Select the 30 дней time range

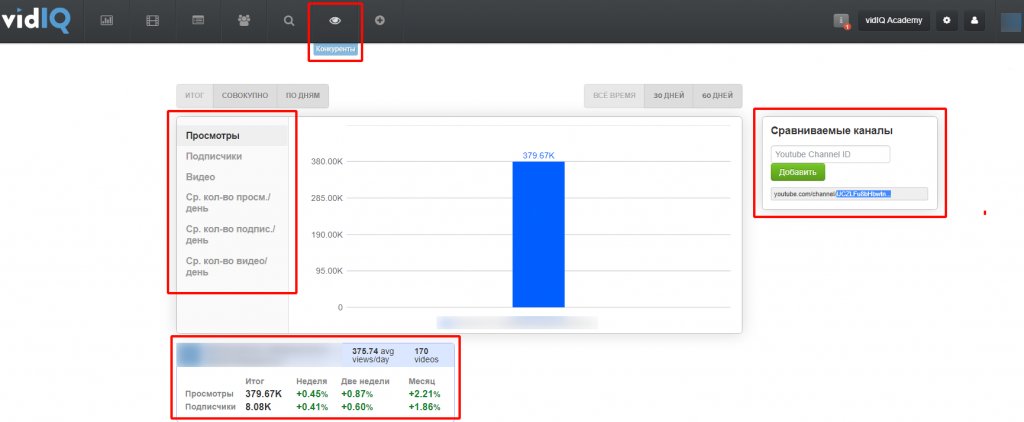pos(669,95)
